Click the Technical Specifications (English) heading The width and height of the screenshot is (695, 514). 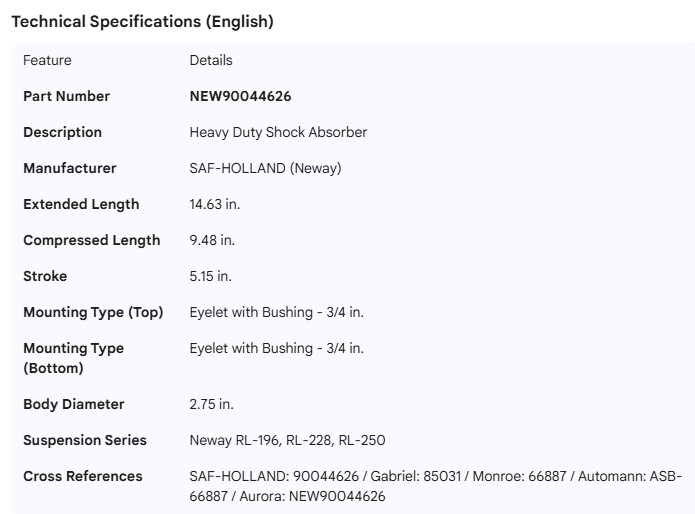(142, 22)
